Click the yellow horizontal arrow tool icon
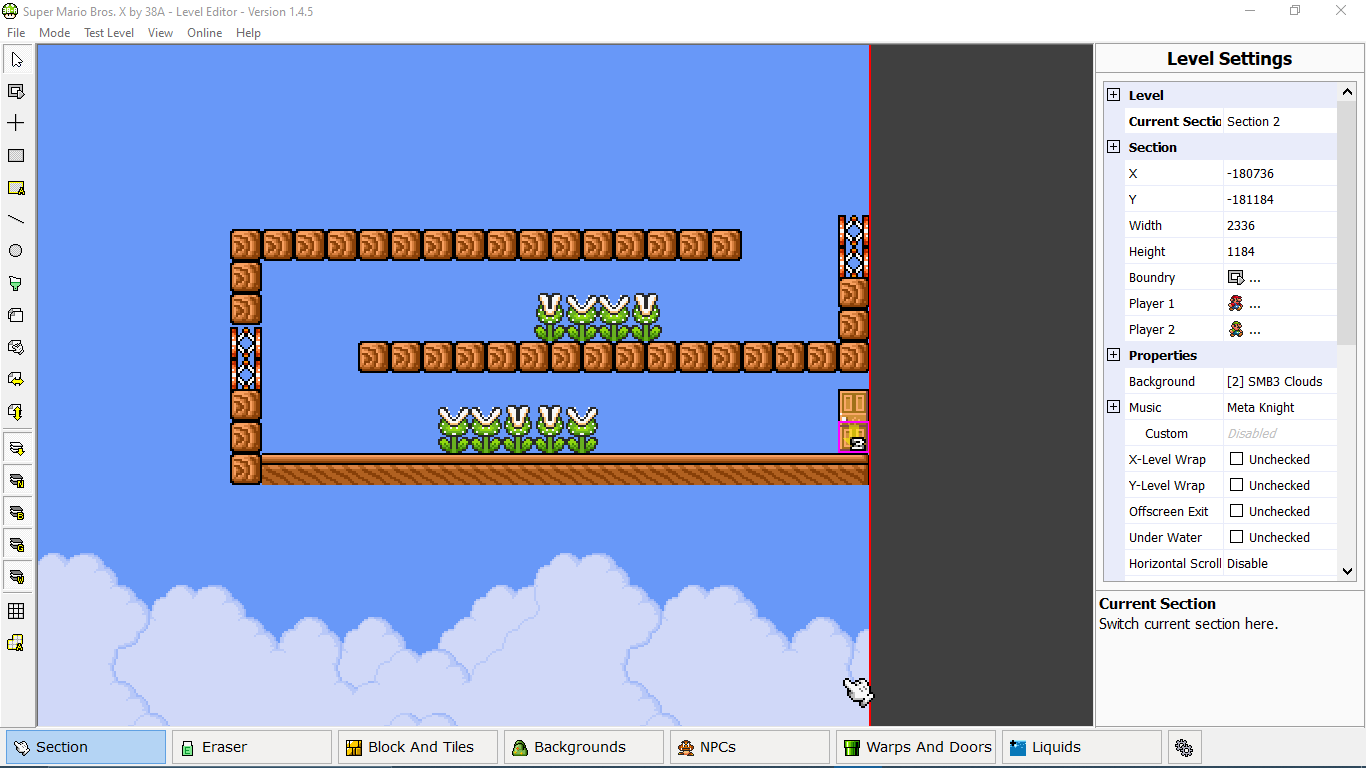1366x768 pixels. pyautogui.click(x=16, y=379)
